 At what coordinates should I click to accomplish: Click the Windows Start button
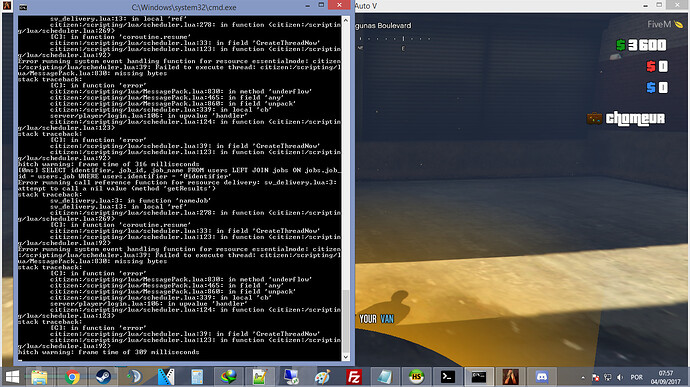[12, 377]
